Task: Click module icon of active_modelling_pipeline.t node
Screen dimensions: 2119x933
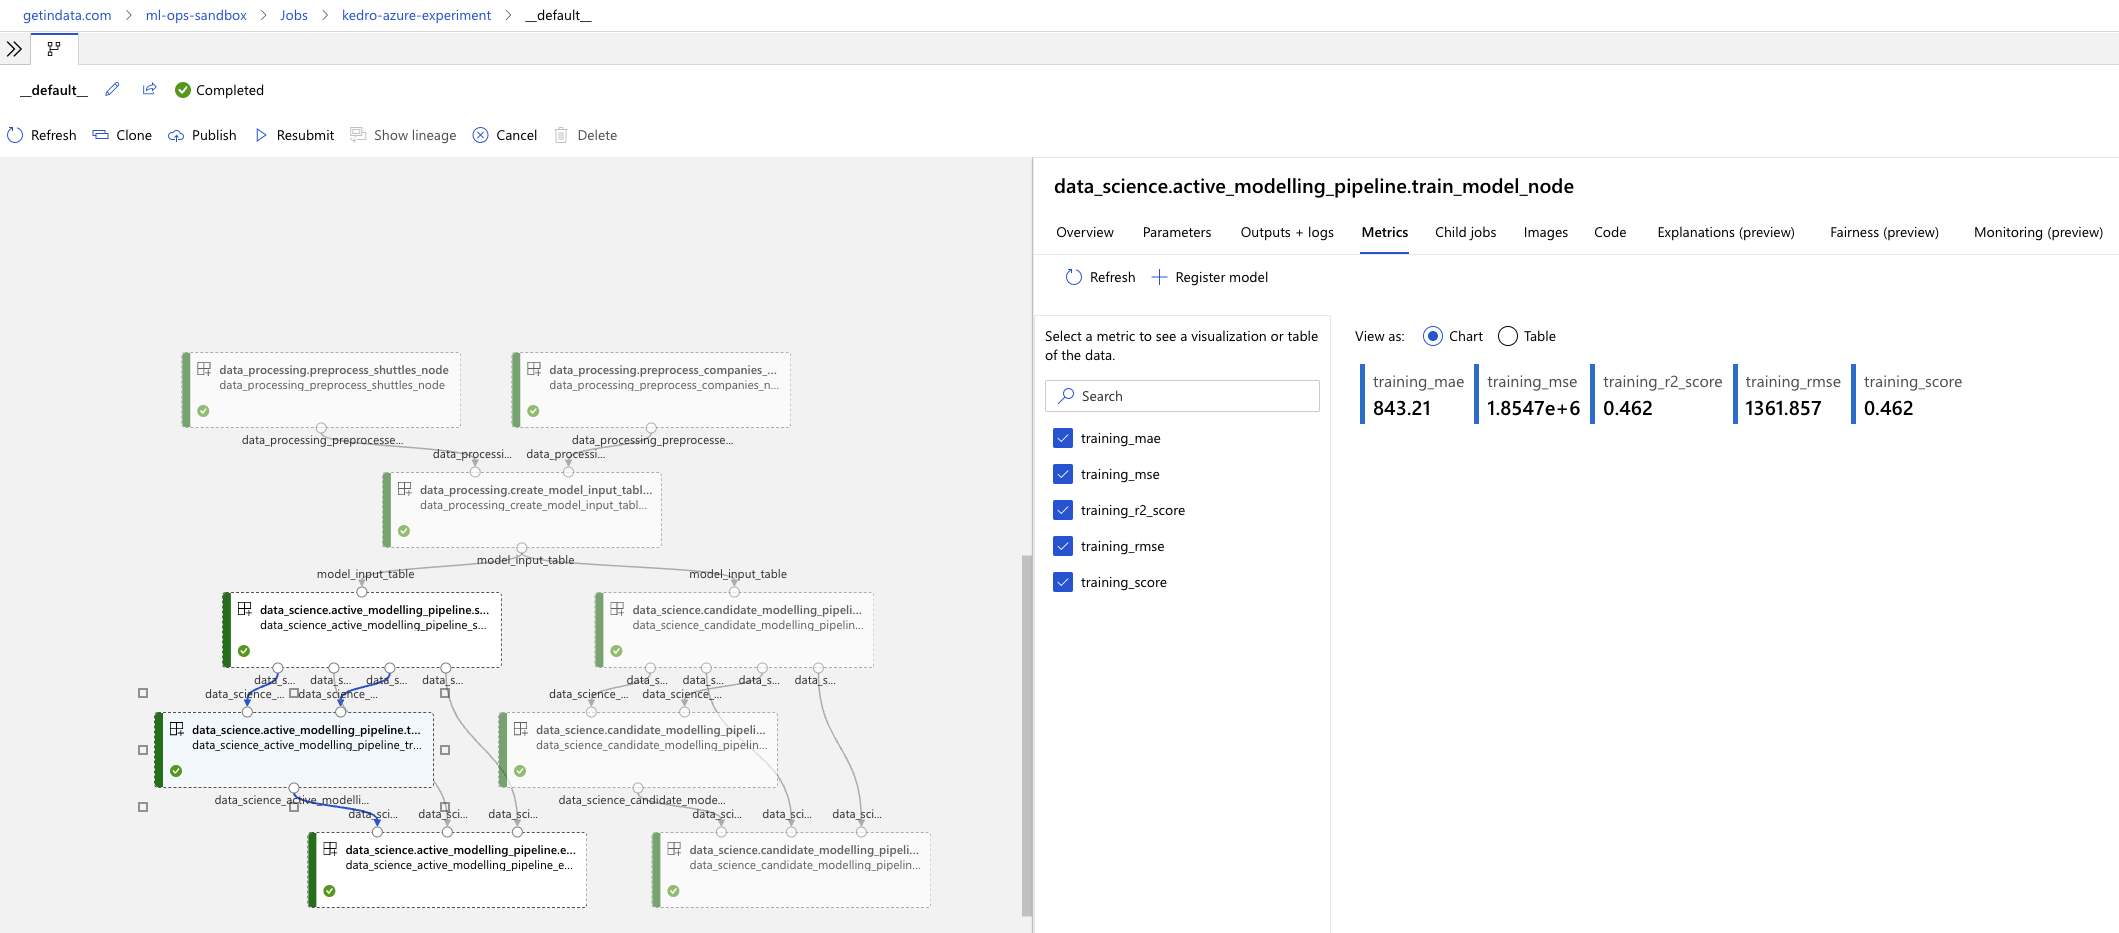Action: 177,729
